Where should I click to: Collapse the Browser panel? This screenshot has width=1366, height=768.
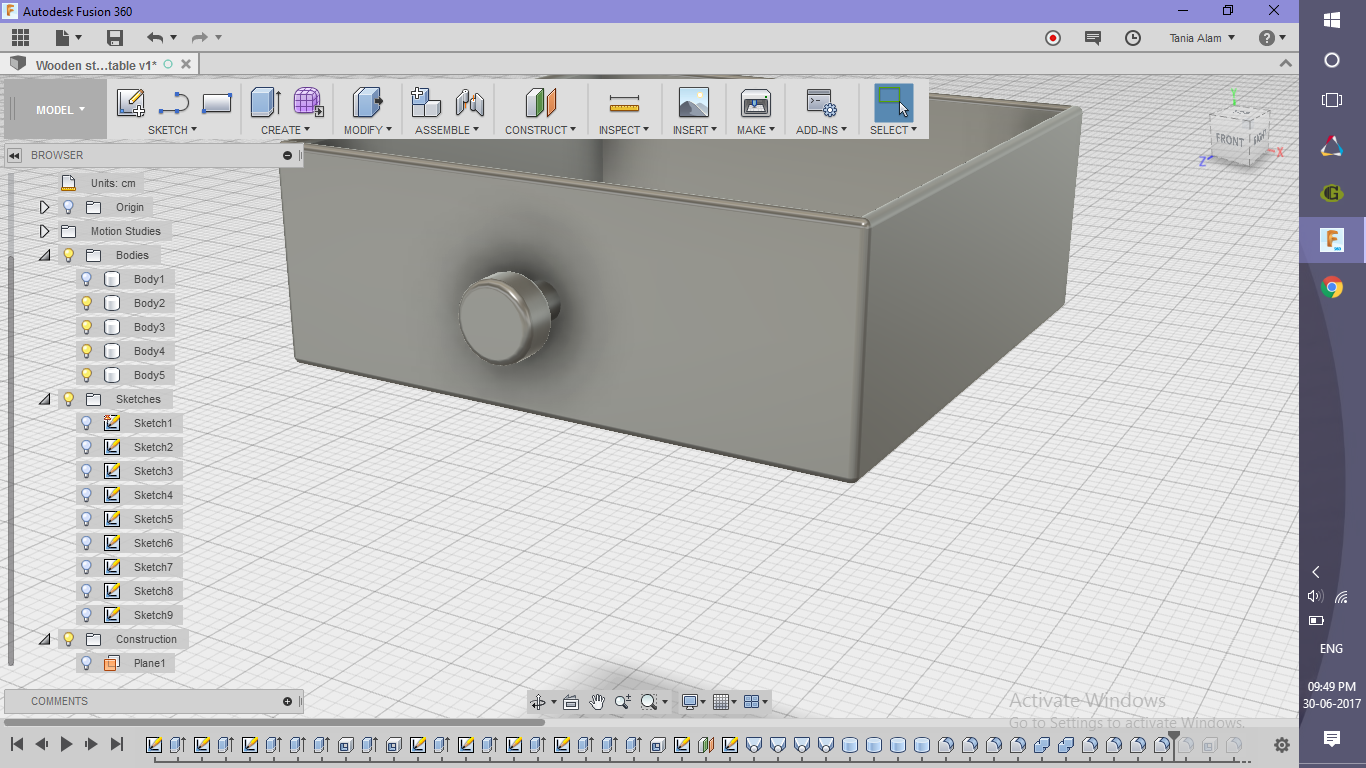[x=14, y=155]
